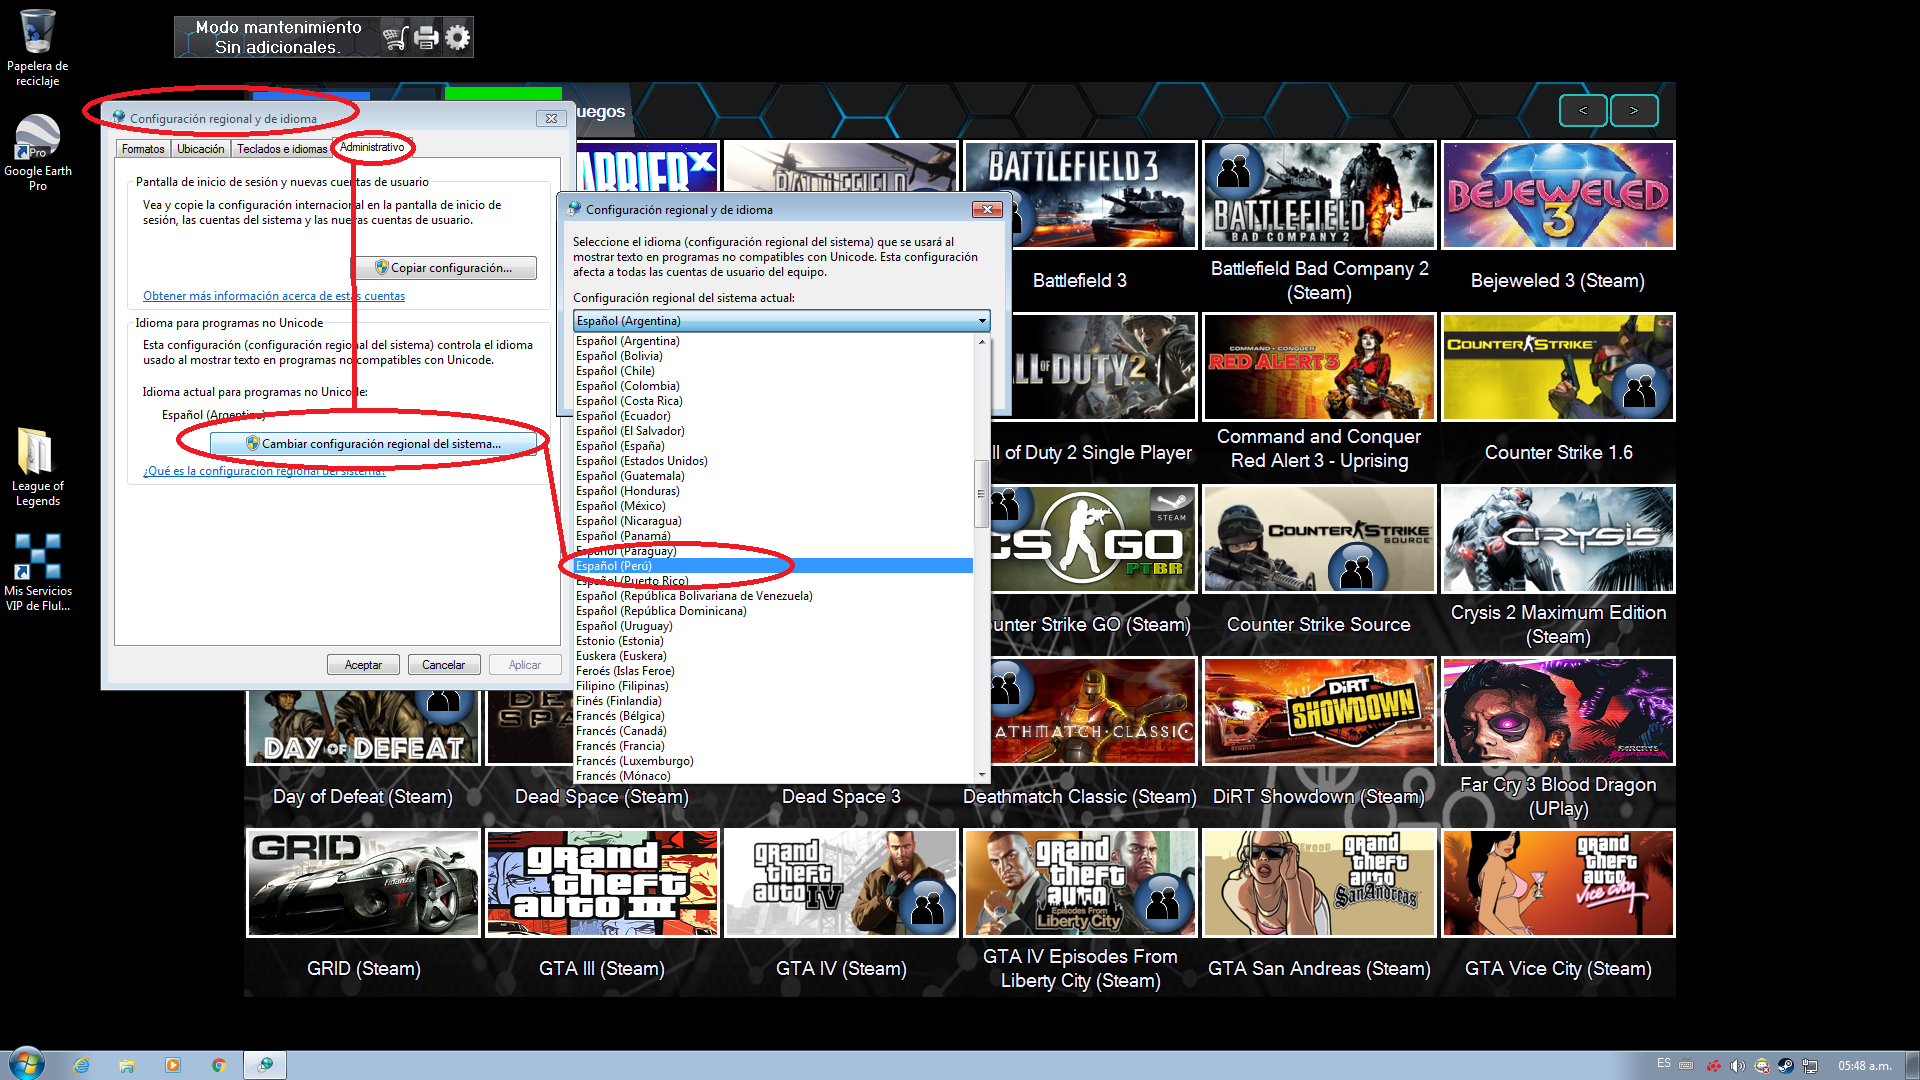Open GRID (Steam) game tile
1920x1080 pixels.
pyautogui.click(x=363, y=883)
